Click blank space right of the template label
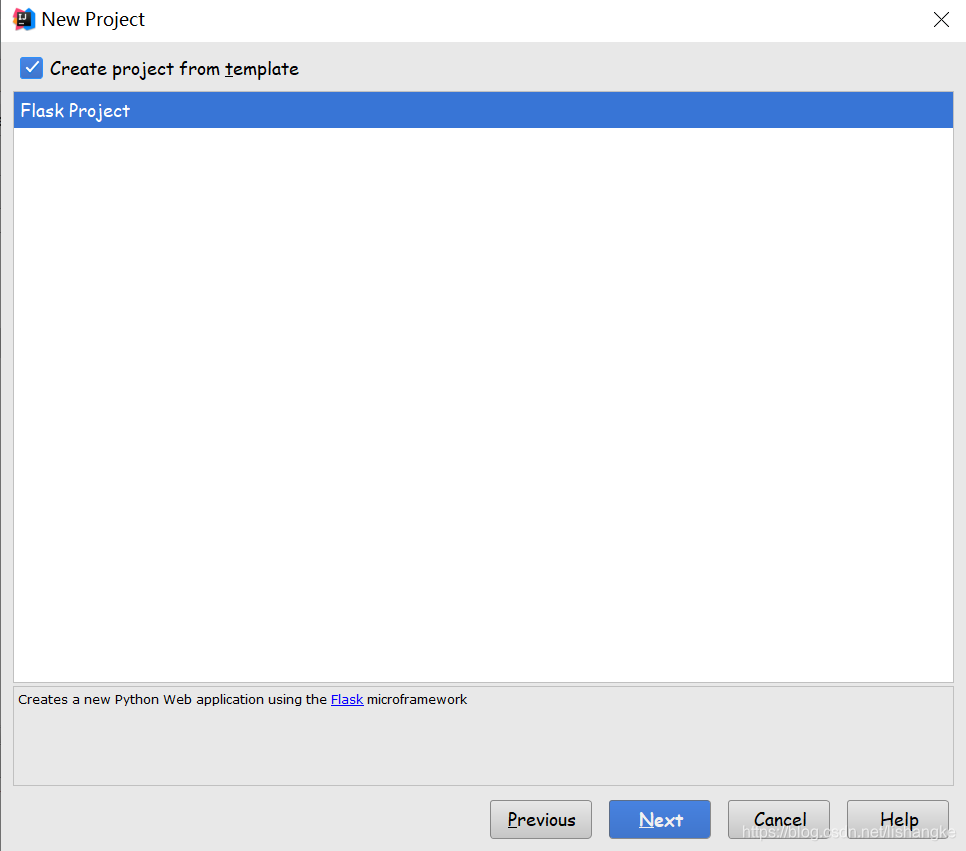 (x=620, y=69)
